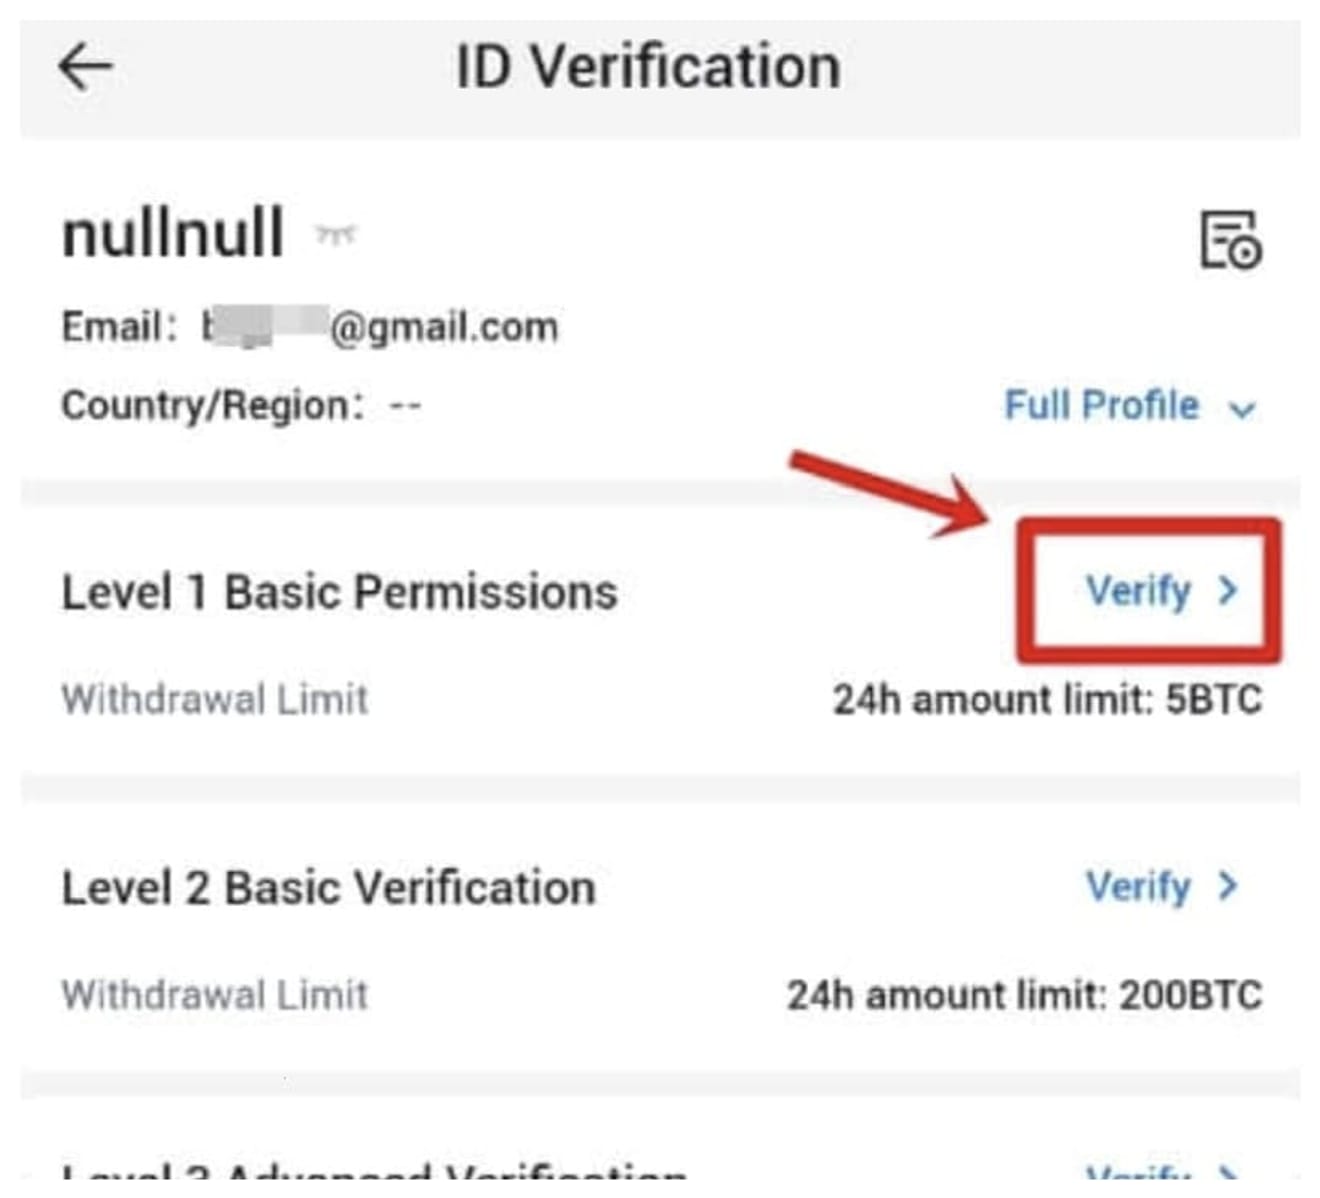Image resolution: width=1320 pixels, height=1198 pixels.
Task: Click Withdrawal Limit label under Level 1
Action: pyautogui.click(x=215, y=699)
